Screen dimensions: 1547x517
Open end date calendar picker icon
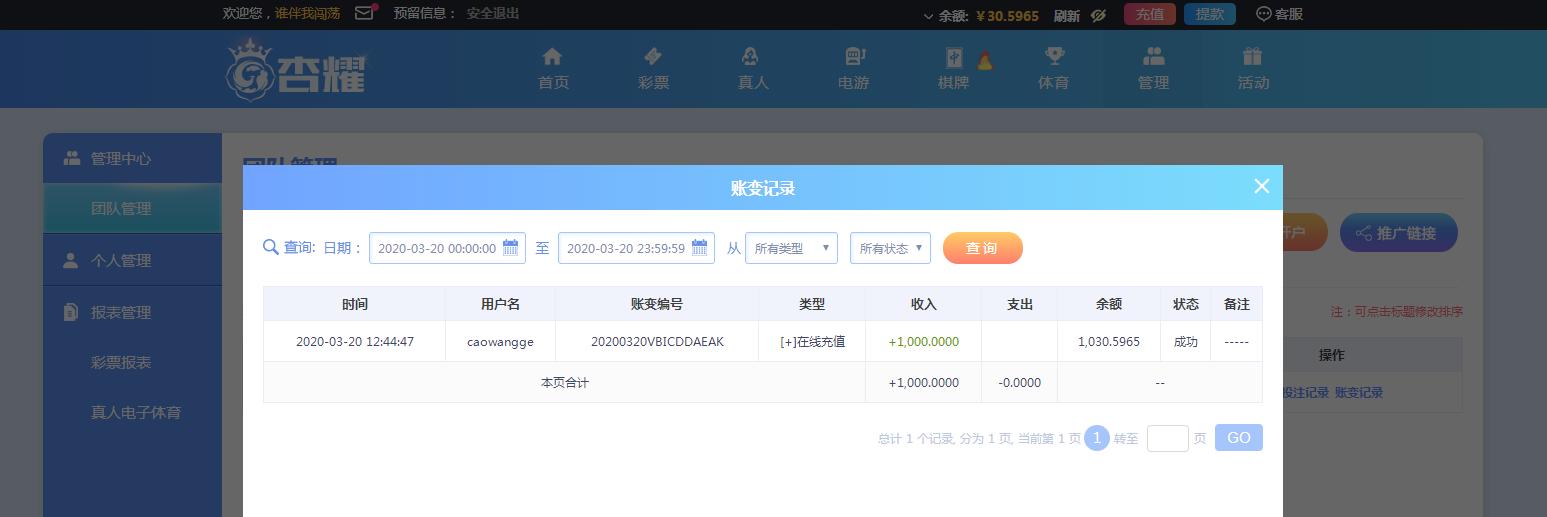pos(700,247)
